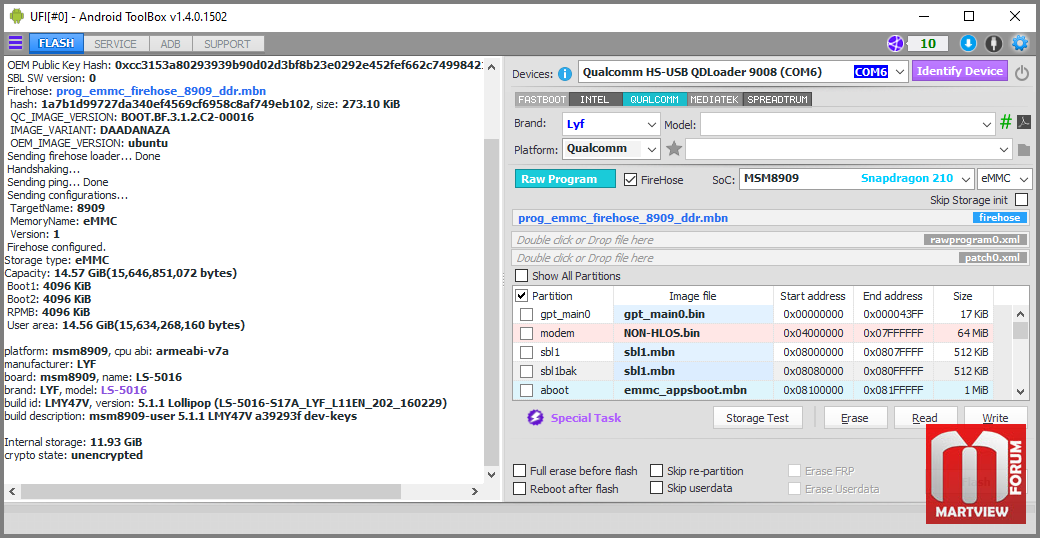Check the modem partition checkbox
This screenshot has width=1040, height=538.
point(527,333)
